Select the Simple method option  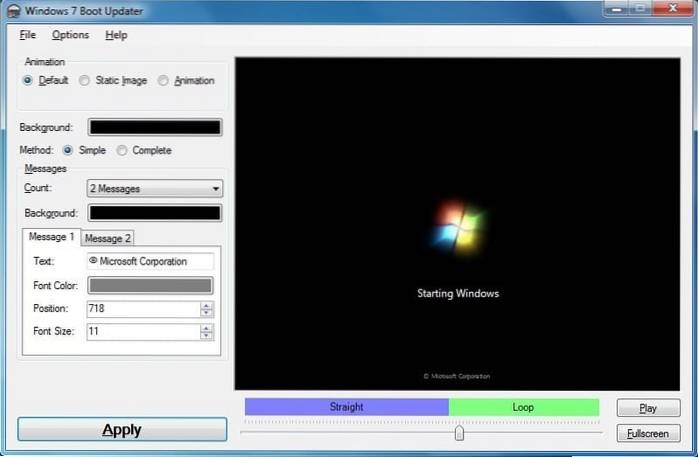[x=68, y=150]
